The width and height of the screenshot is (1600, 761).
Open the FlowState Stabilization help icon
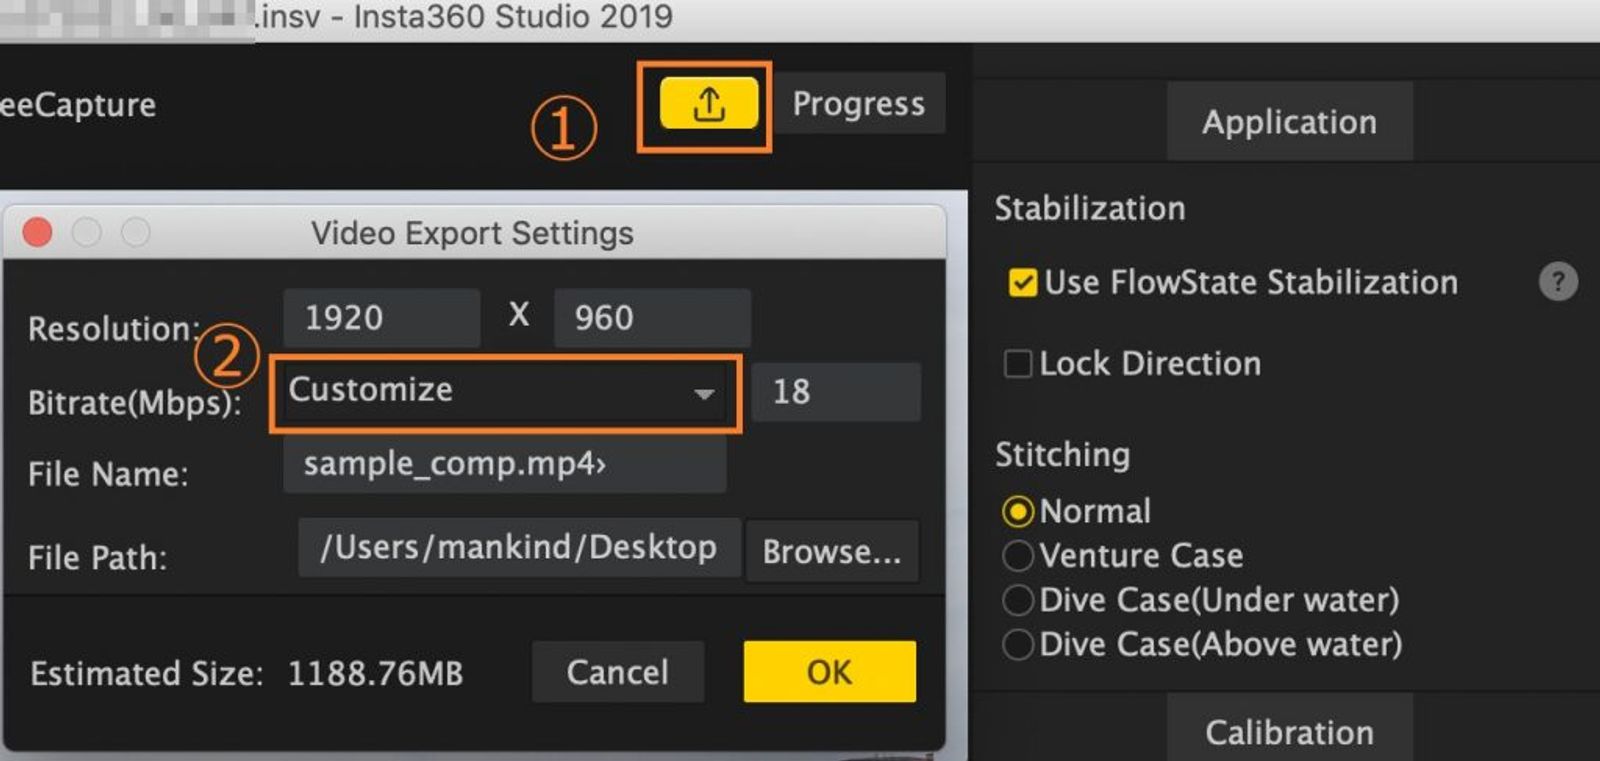coord(1557,282)
